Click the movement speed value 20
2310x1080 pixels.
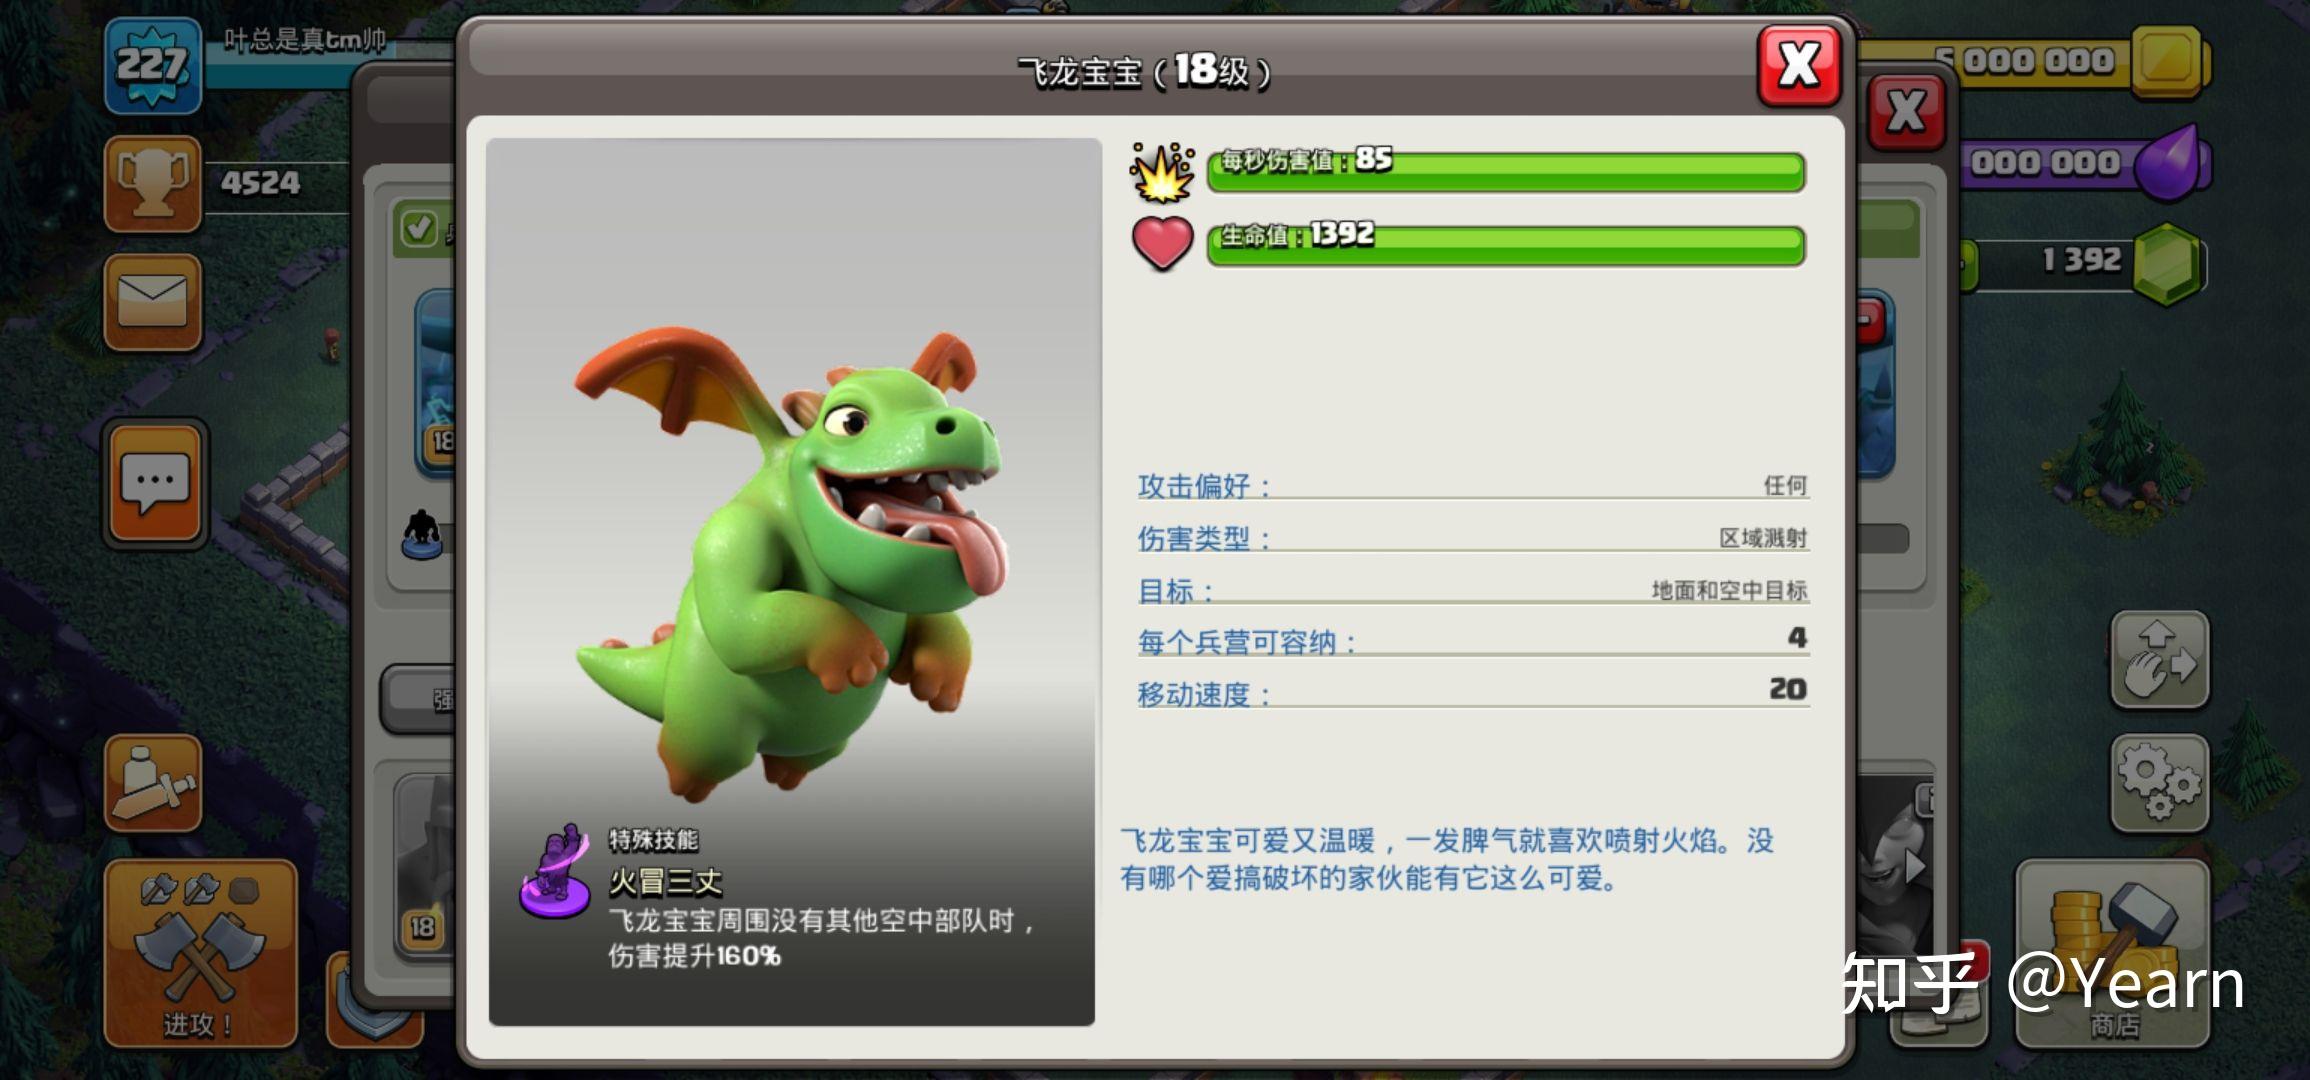(x=1787, y=689)
